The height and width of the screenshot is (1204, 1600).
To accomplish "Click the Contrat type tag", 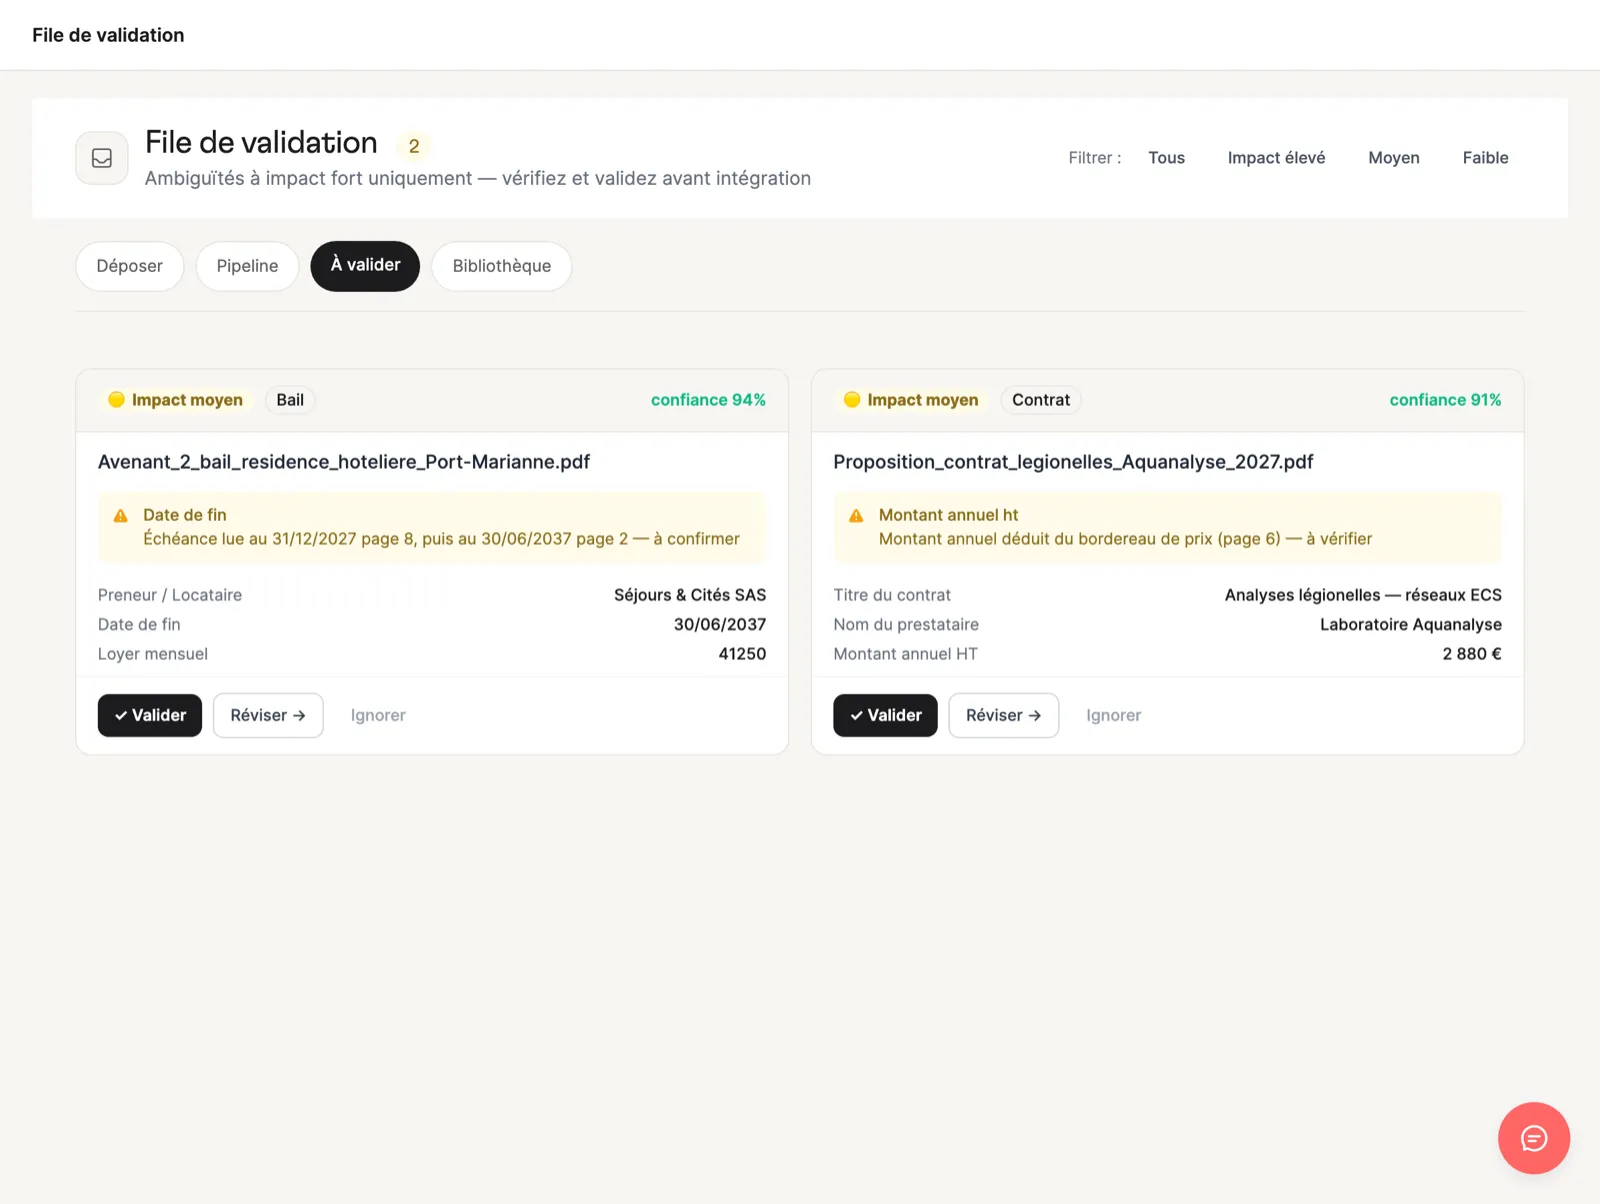I will coord(1041,400).
